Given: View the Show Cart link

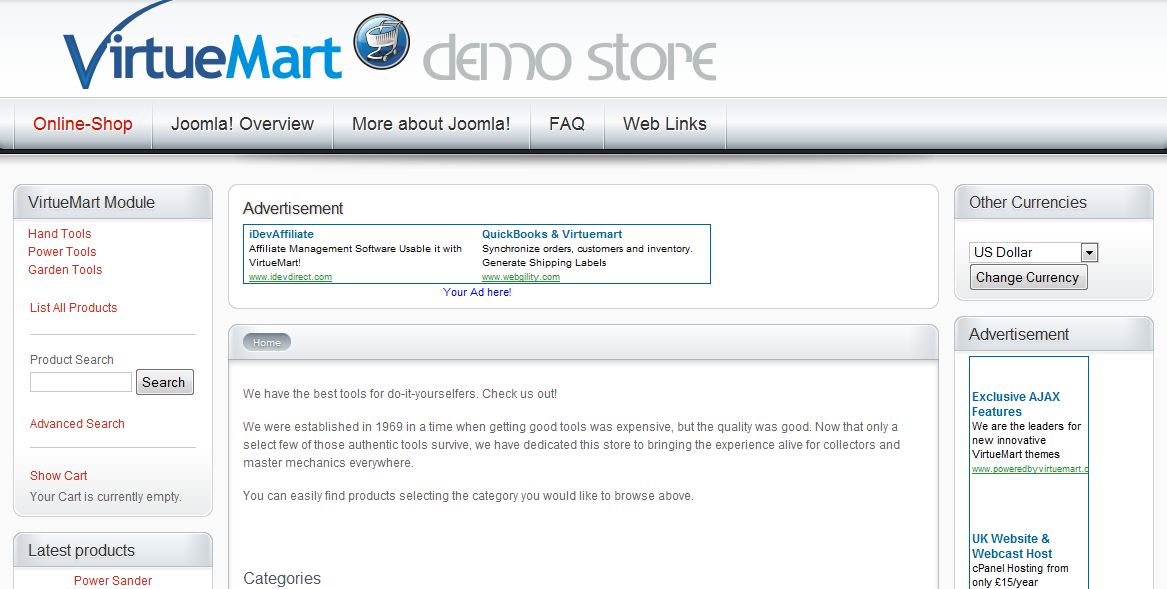Looking at the screenshot, I should 59,476.
